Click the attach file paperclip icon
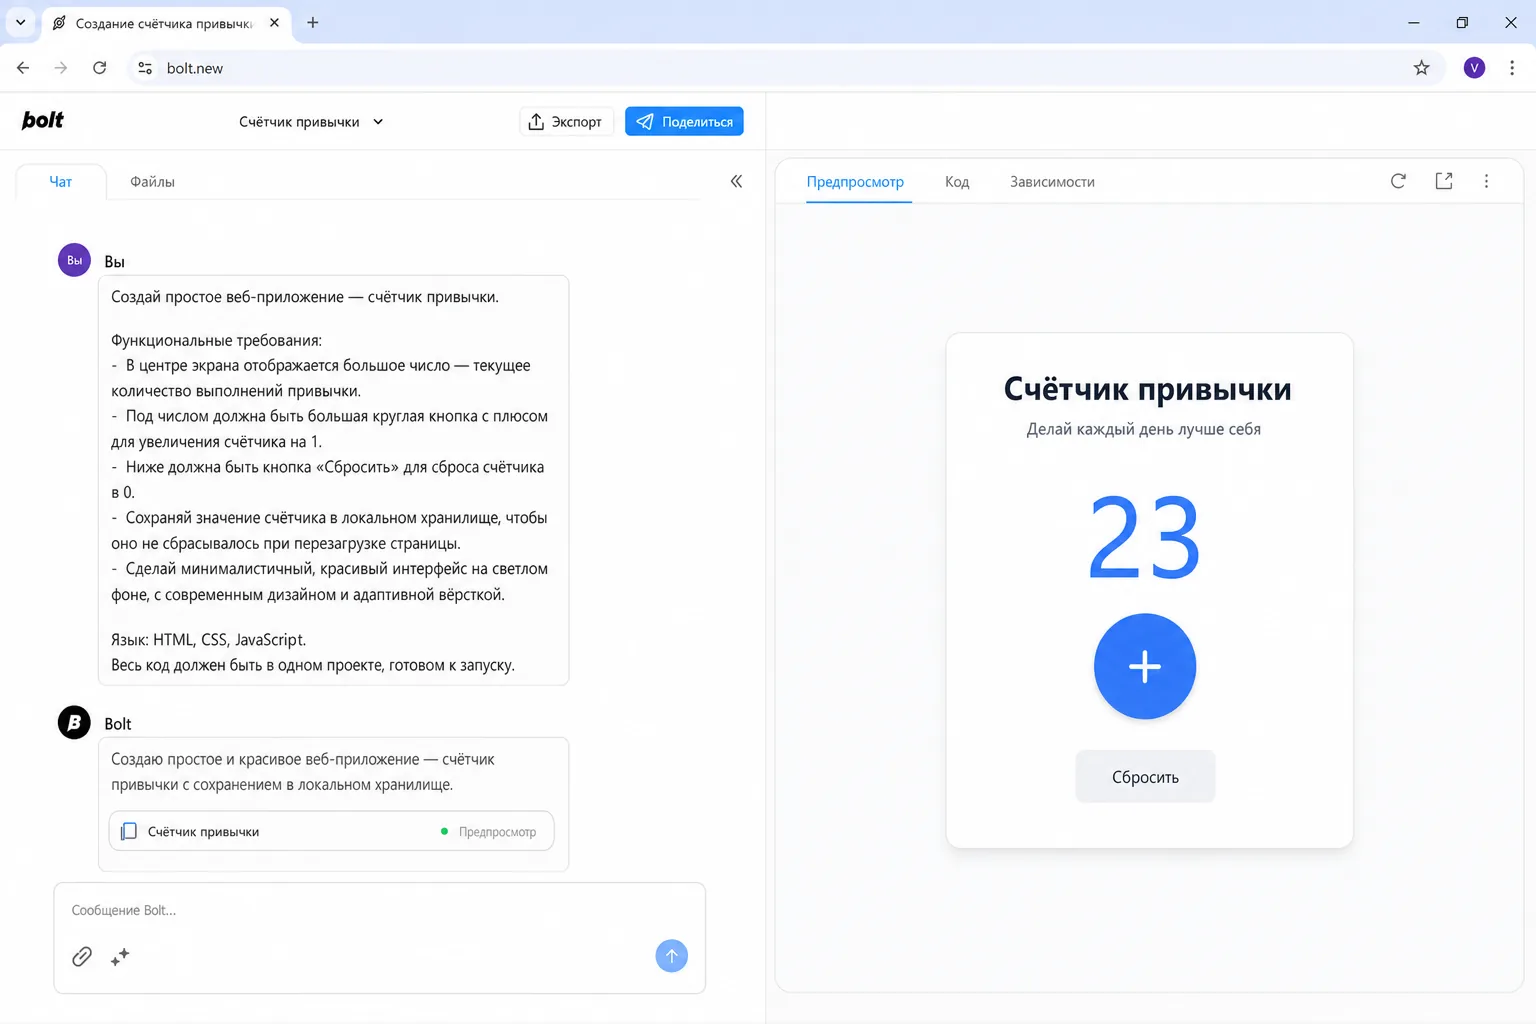Image resolution: width=1536 pixels, height=1024 pixels. (82, 957)
